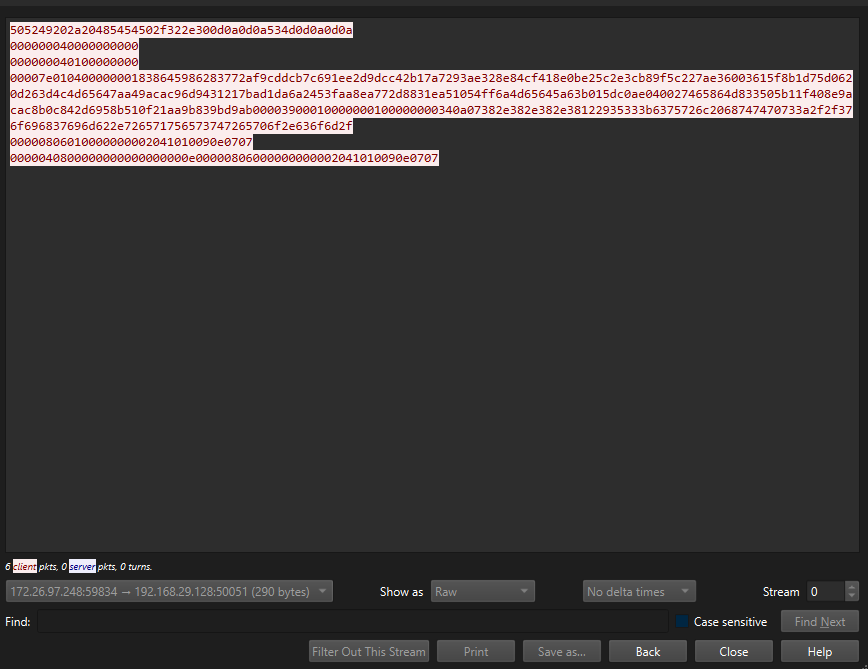Click Filter Out This Stream button
This screenshot has width=868, height=669.
click(x=369, y=652)
